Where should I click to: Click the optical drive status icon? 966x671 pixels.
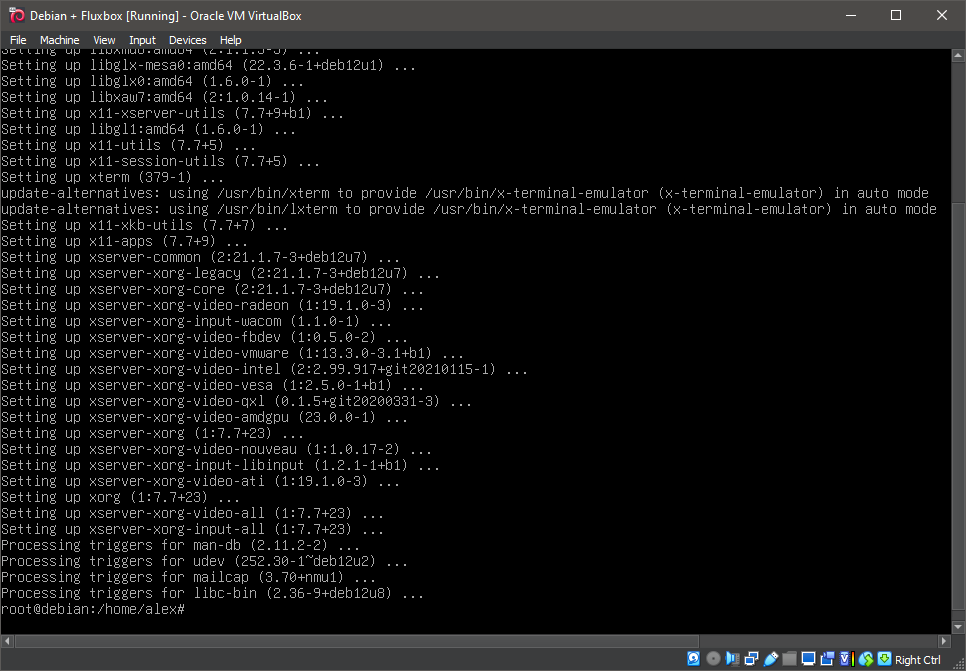point(713,658)
